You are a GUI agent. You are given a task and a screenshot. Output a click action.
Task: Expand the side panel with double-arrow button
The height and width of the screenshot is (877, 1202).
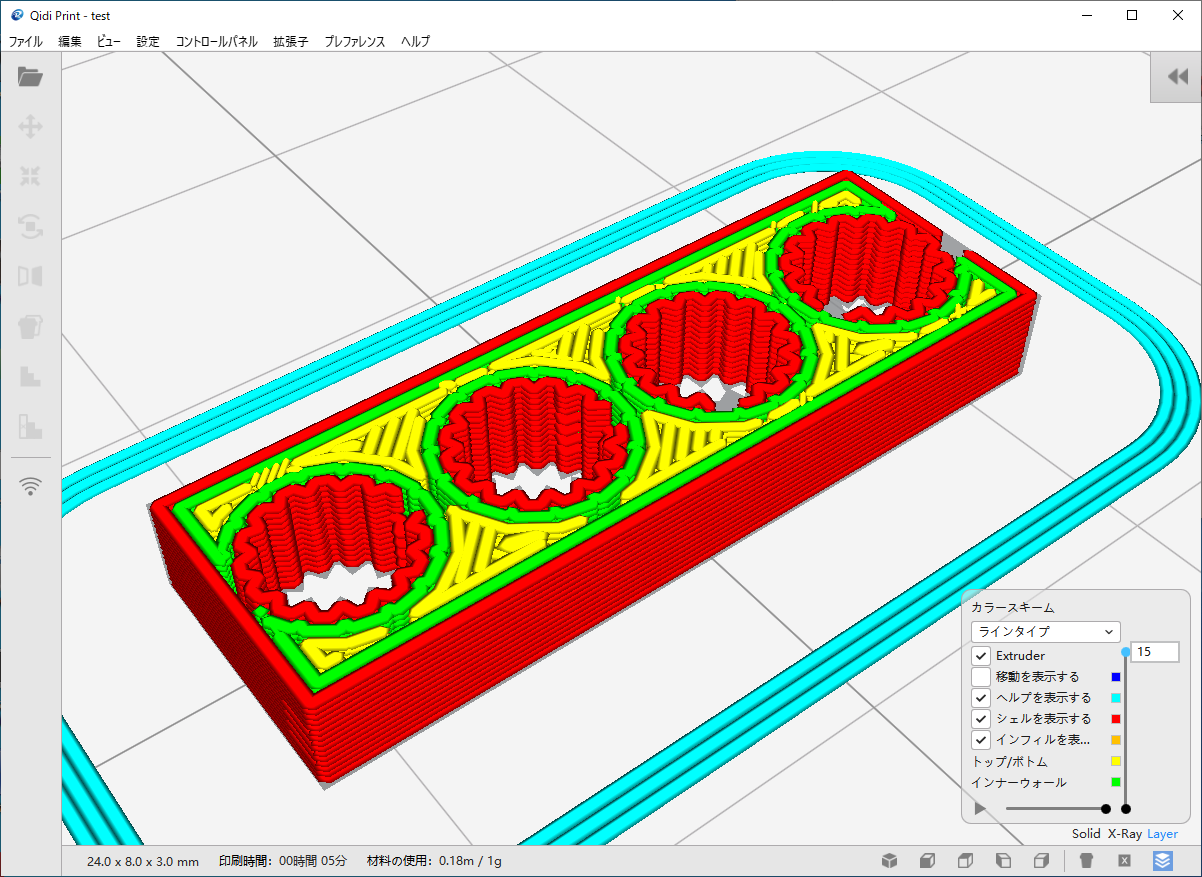[1176, 78]
